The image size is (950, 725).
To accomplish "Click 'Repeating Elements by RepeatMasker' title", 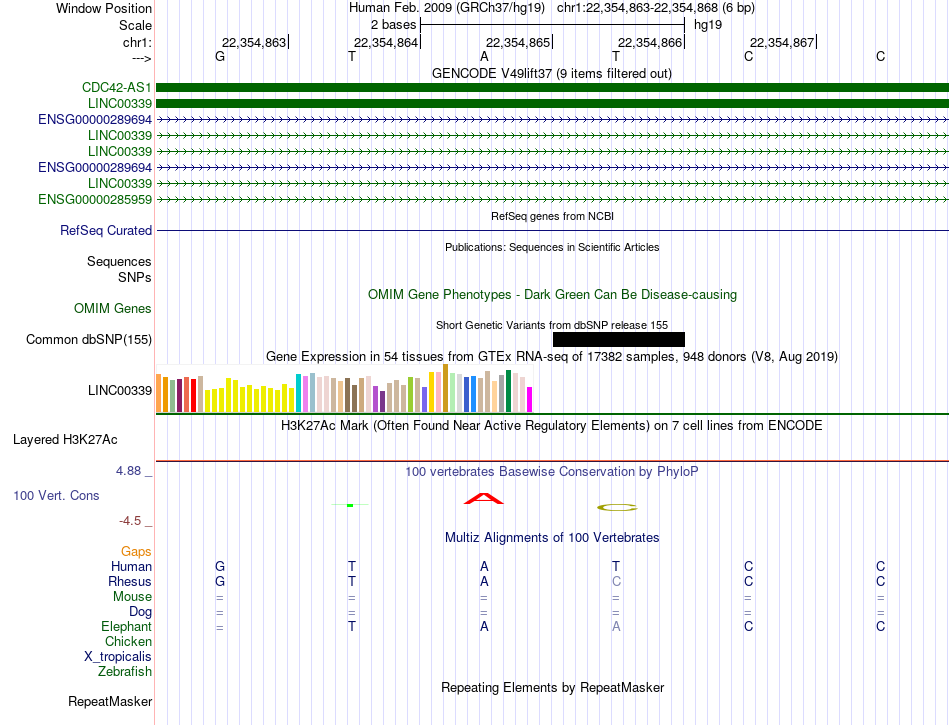I will (x=553, y=687).
